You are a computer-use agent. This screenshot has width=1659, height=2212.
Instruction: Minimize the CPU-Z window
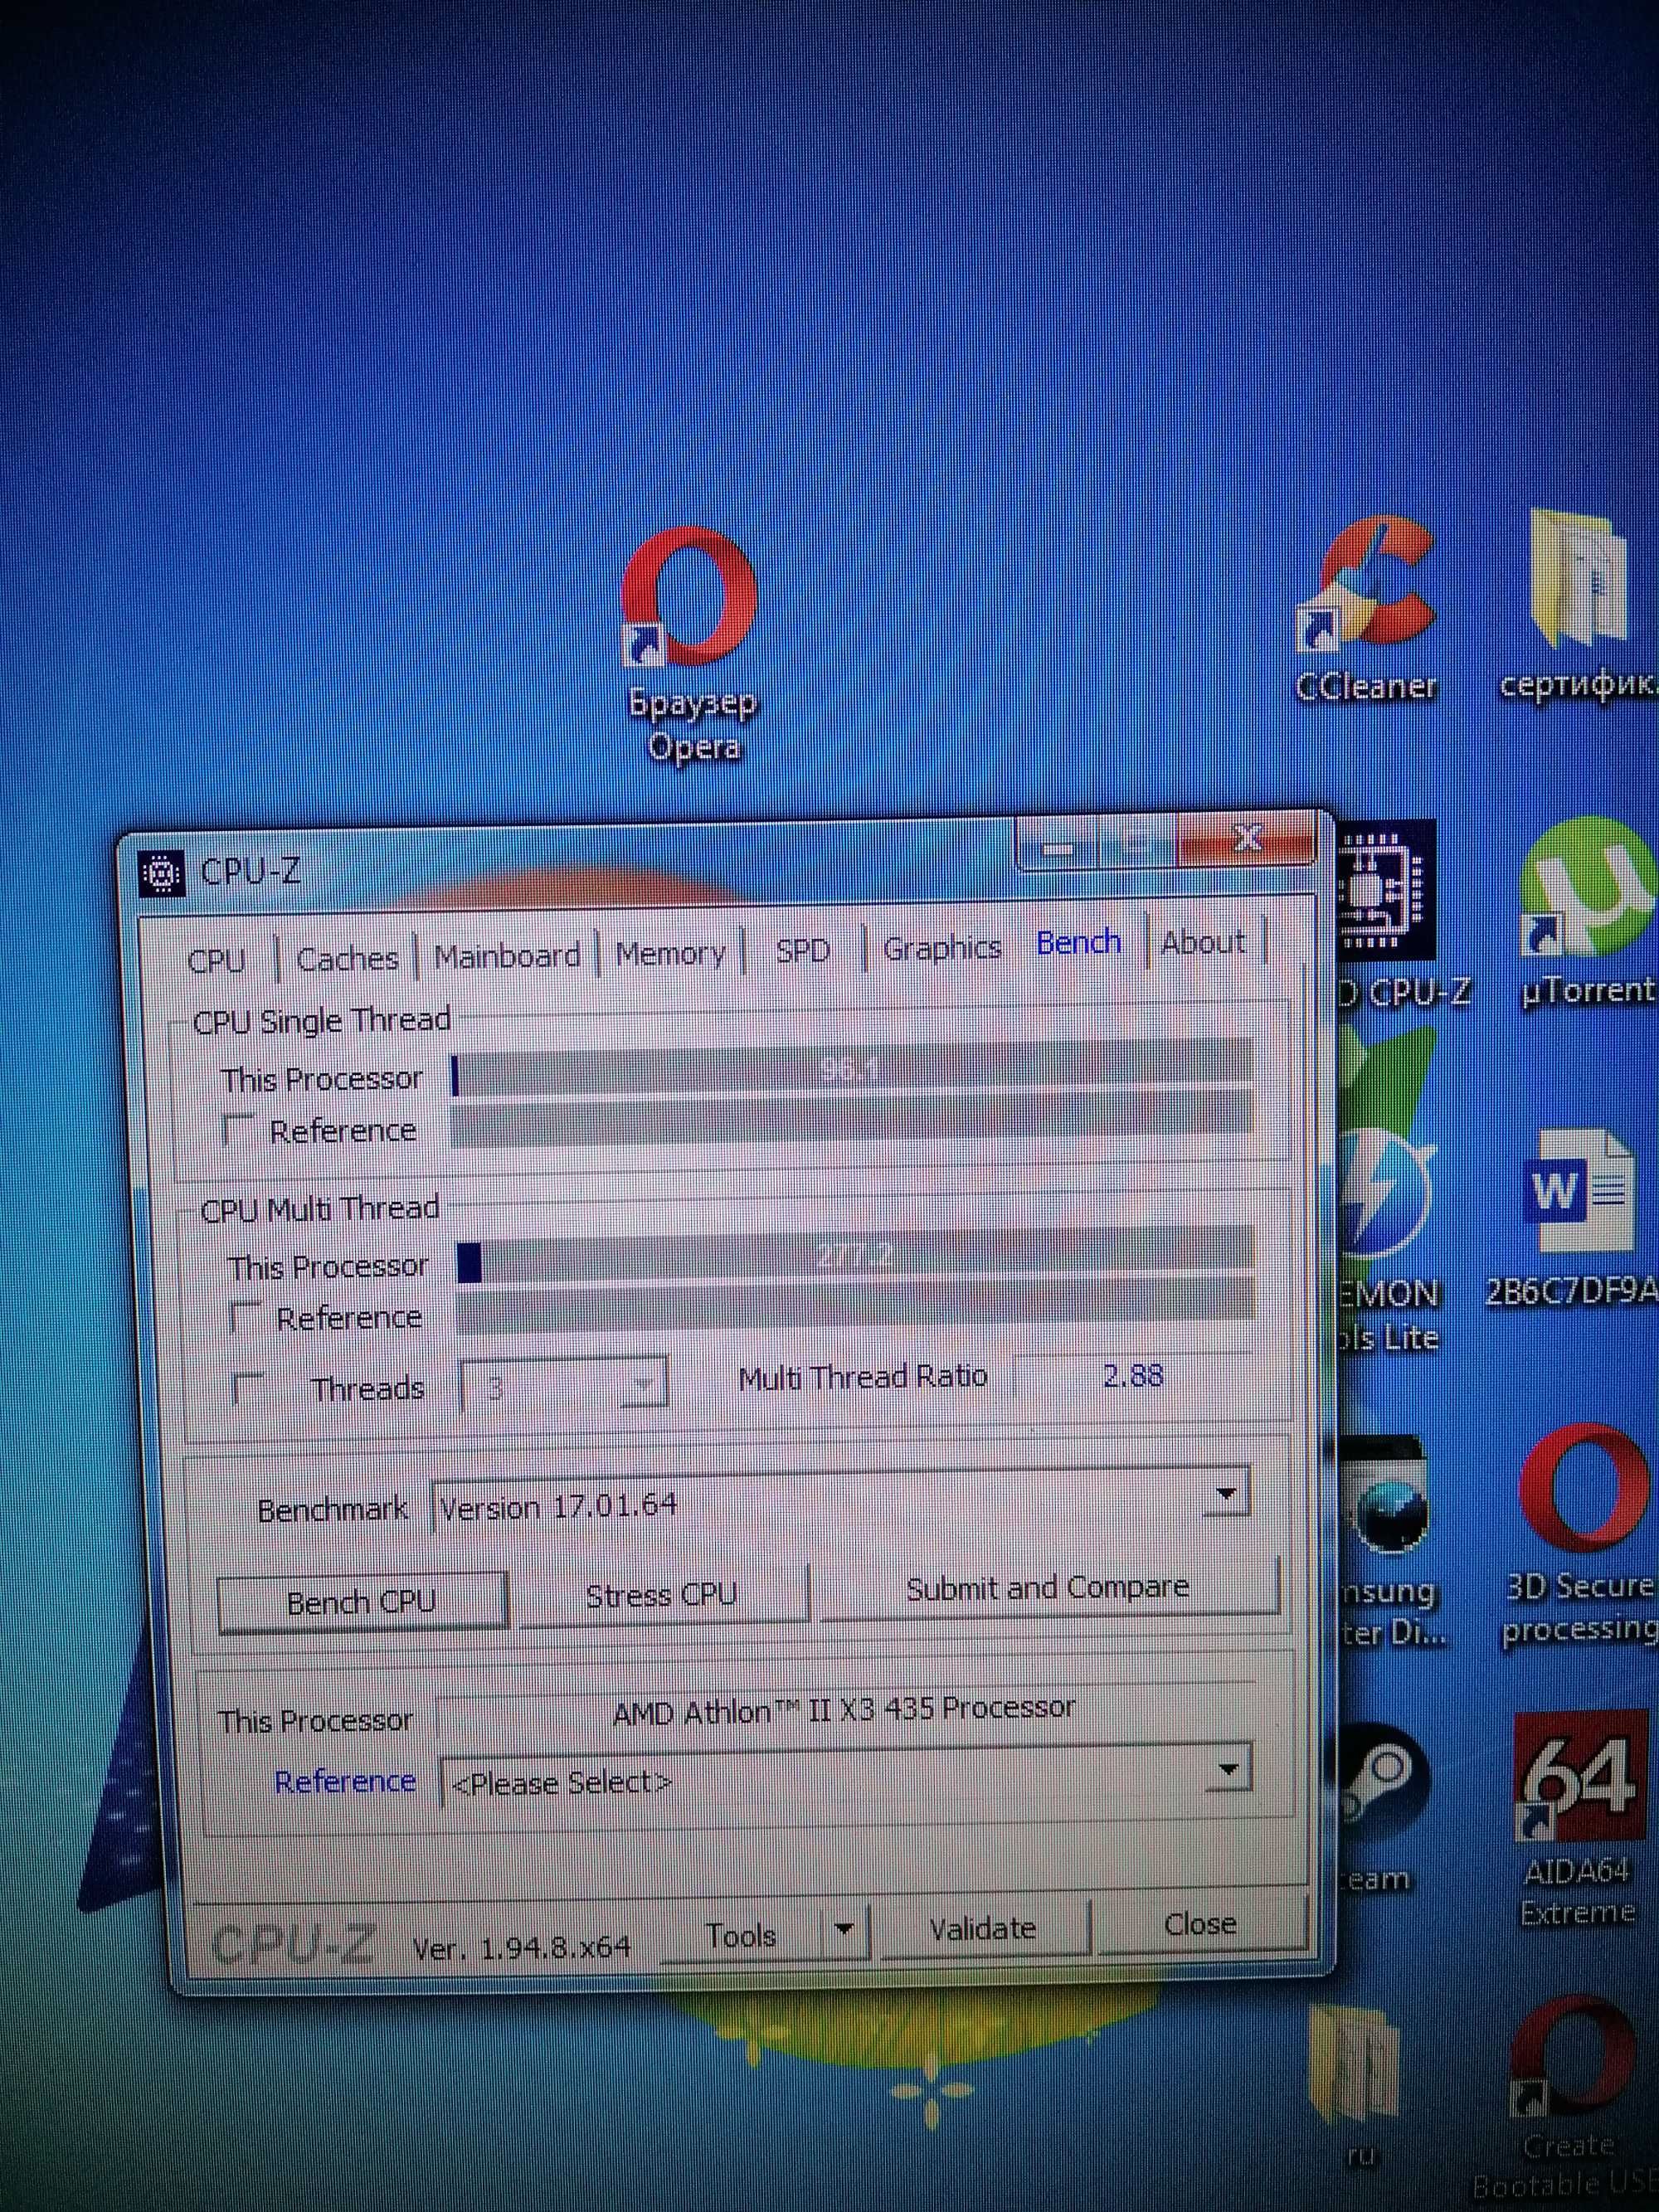tap(1058, 846)
